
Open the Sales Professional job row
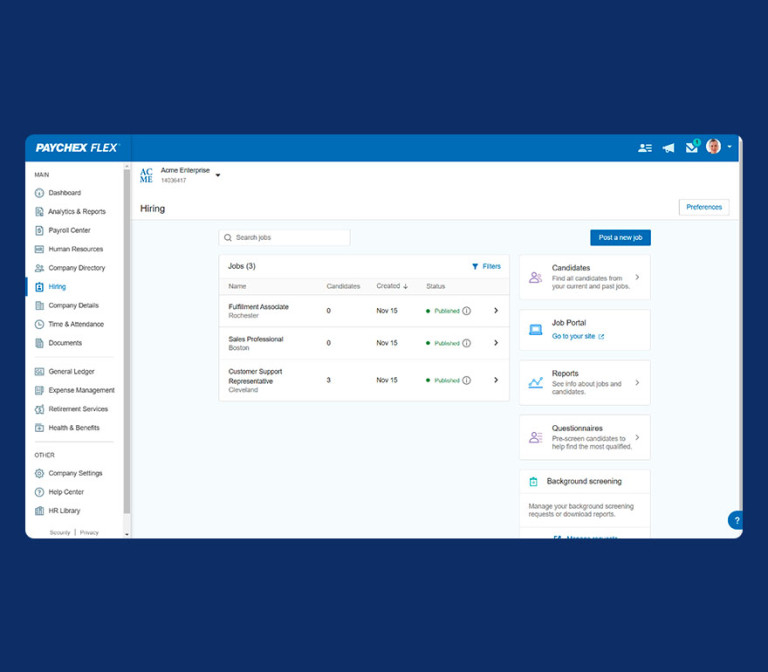[364, 343]
